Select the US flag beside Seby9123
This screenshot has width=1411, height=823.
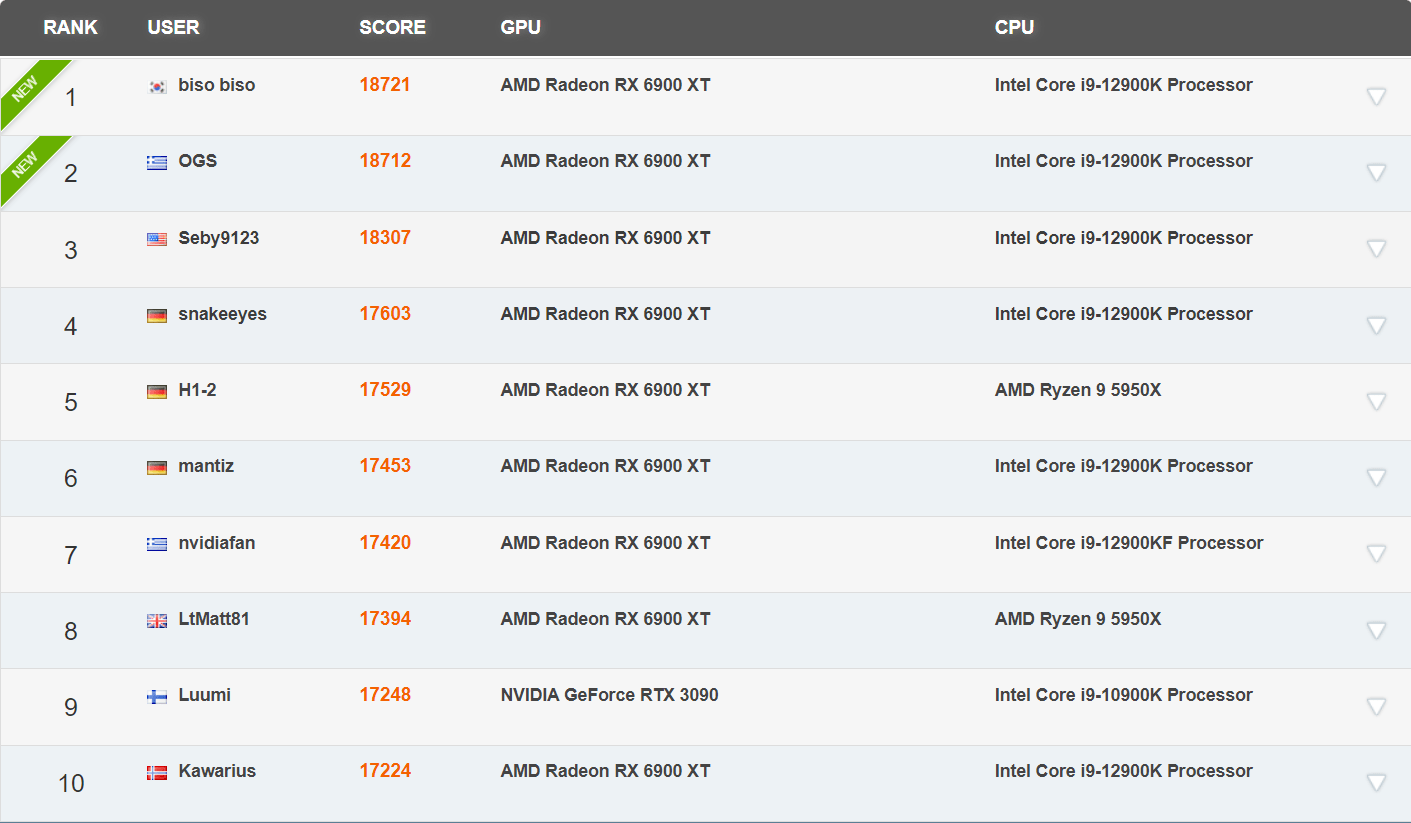[x=157, y=238]
